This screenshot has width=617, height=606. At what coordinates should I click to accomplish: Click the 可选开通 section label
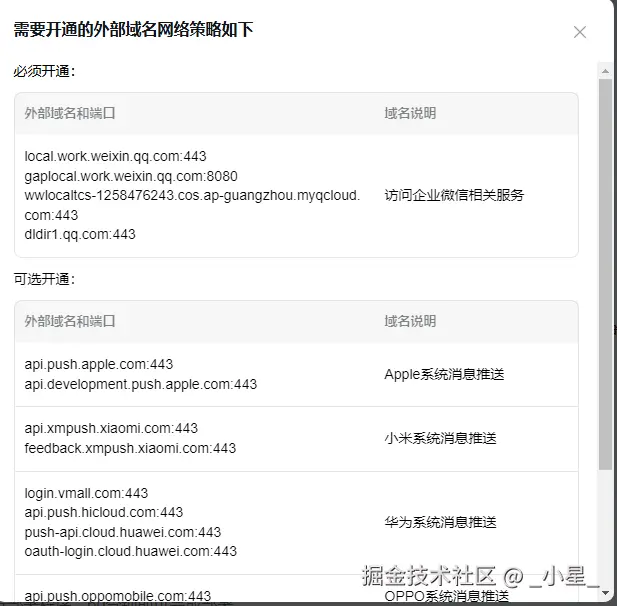pos(44,279)
